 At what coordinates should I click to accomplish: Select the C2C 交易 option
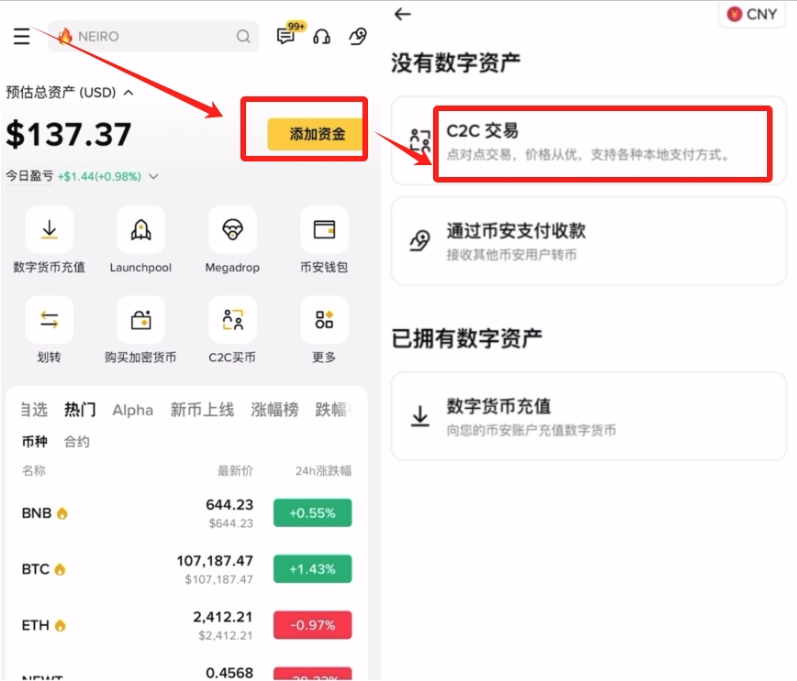click(x=600, y=142)
